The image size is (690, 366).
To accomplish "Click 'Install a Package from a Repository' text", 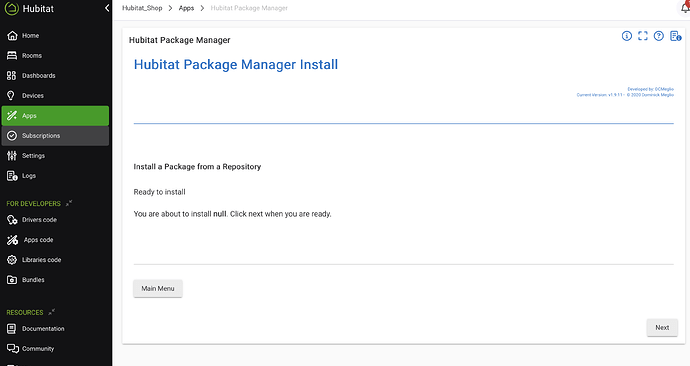I will click(197, 167).
